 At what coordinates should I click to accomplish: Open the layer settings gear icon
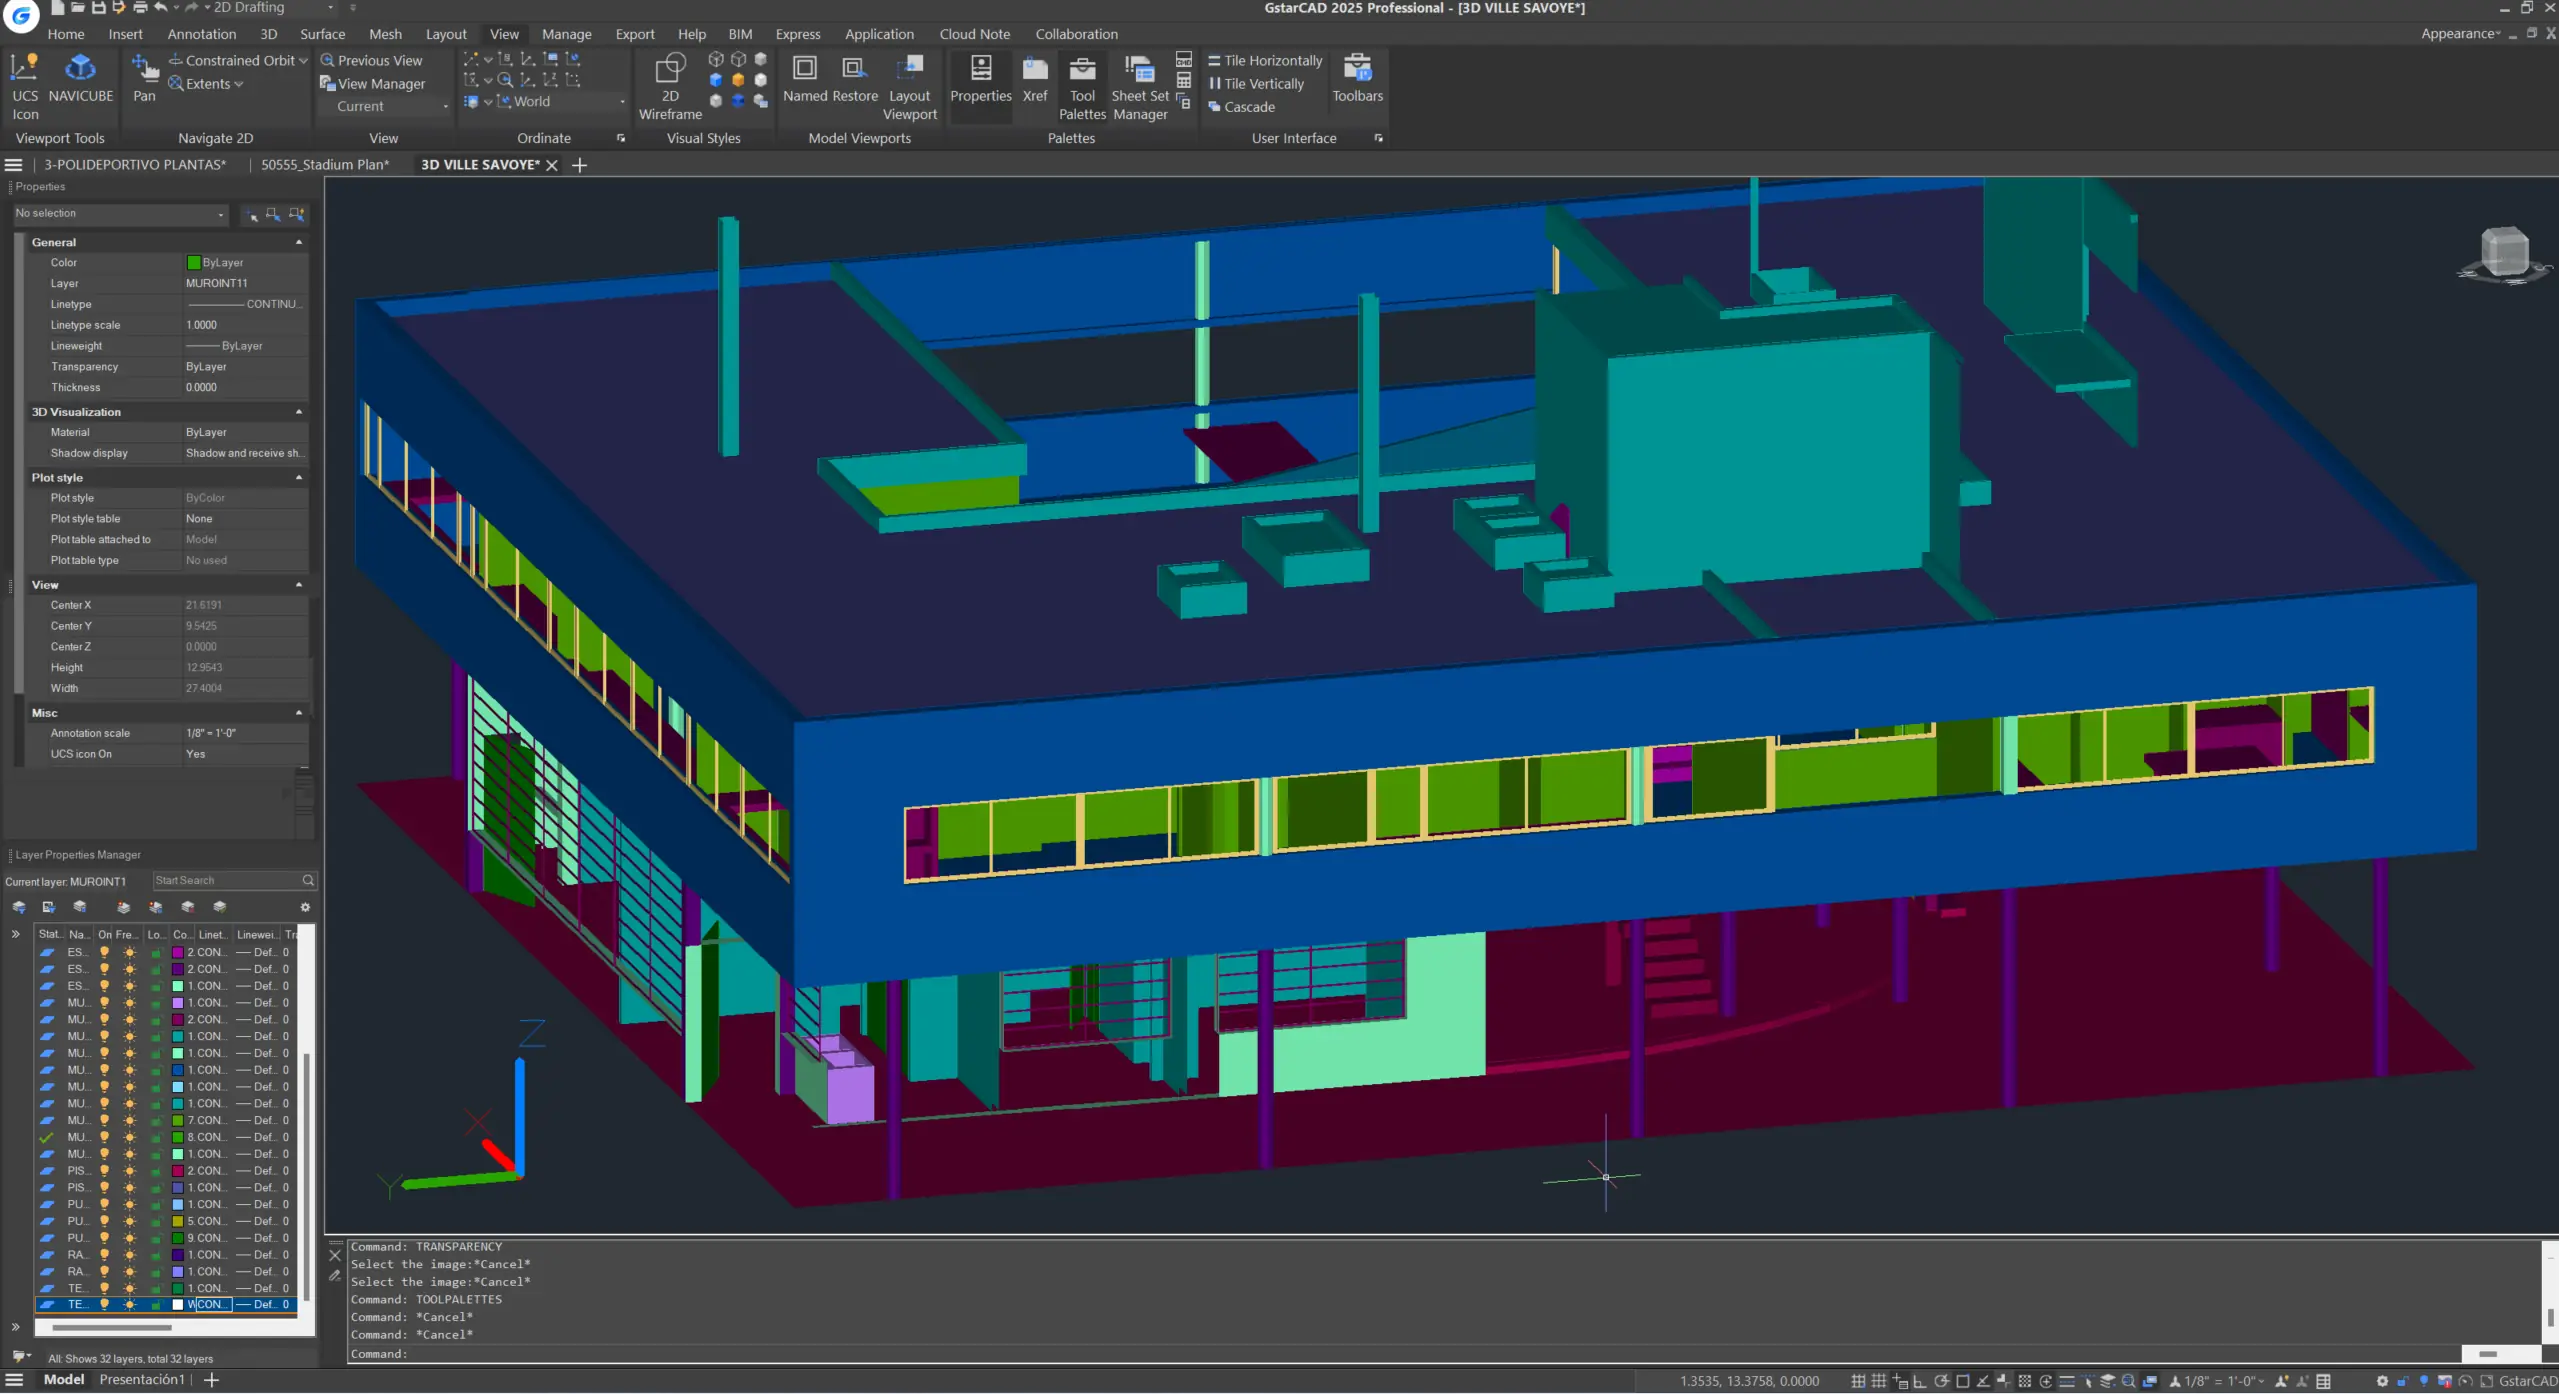click(305, 907)
